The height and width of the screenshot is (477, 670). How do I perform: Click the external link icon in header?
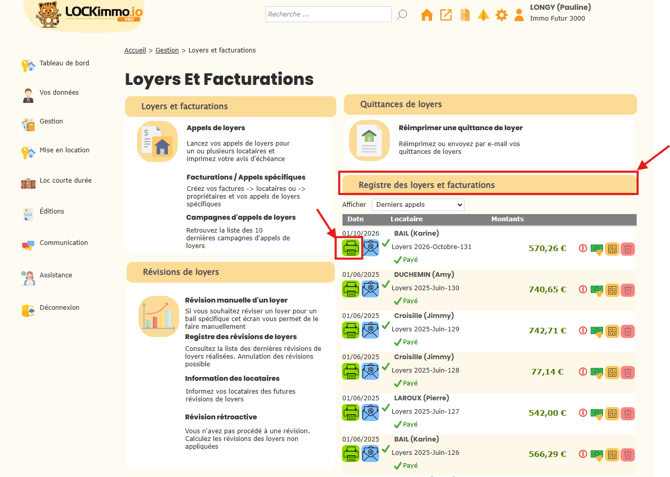[446, 15]
